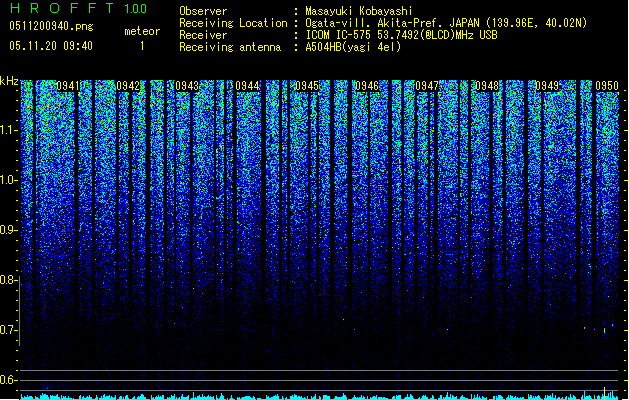Click the Observer label

point(203,11)
